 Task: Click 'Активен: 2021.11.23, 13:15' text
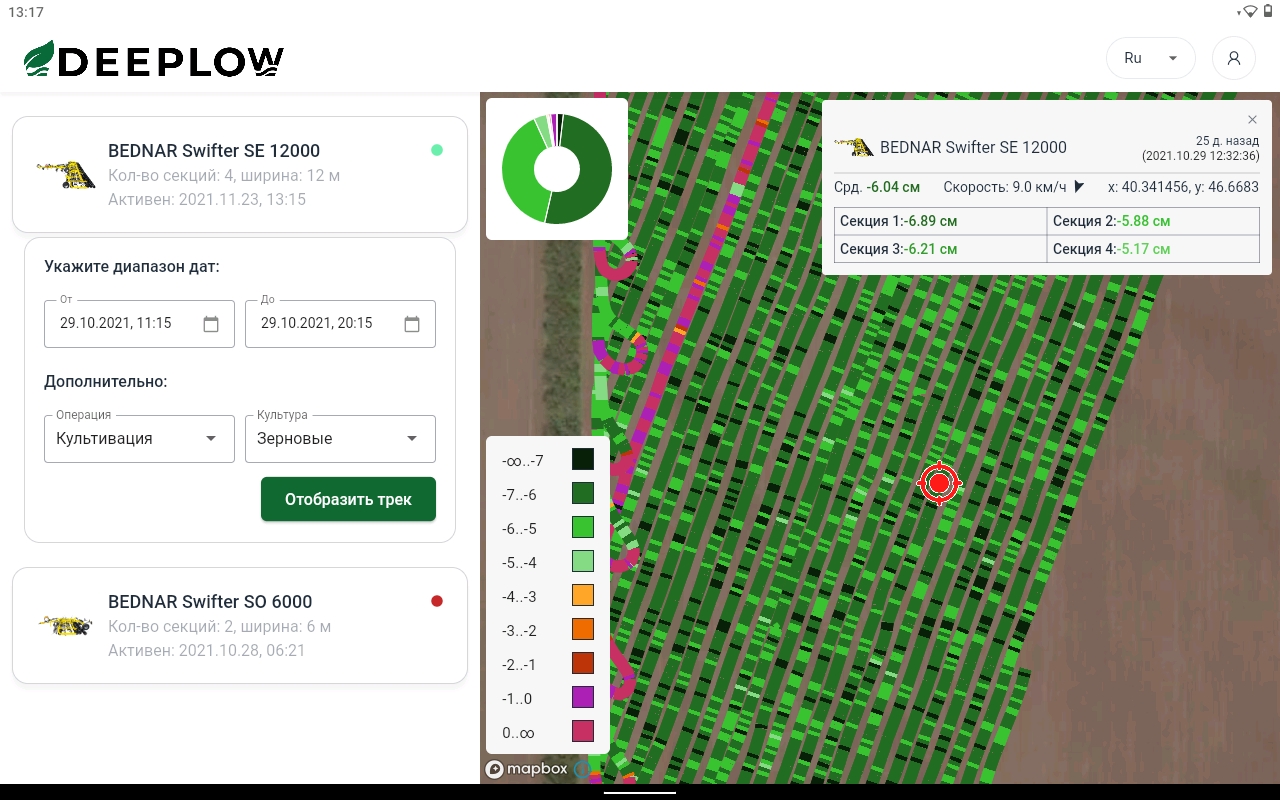tap(207, 199)
